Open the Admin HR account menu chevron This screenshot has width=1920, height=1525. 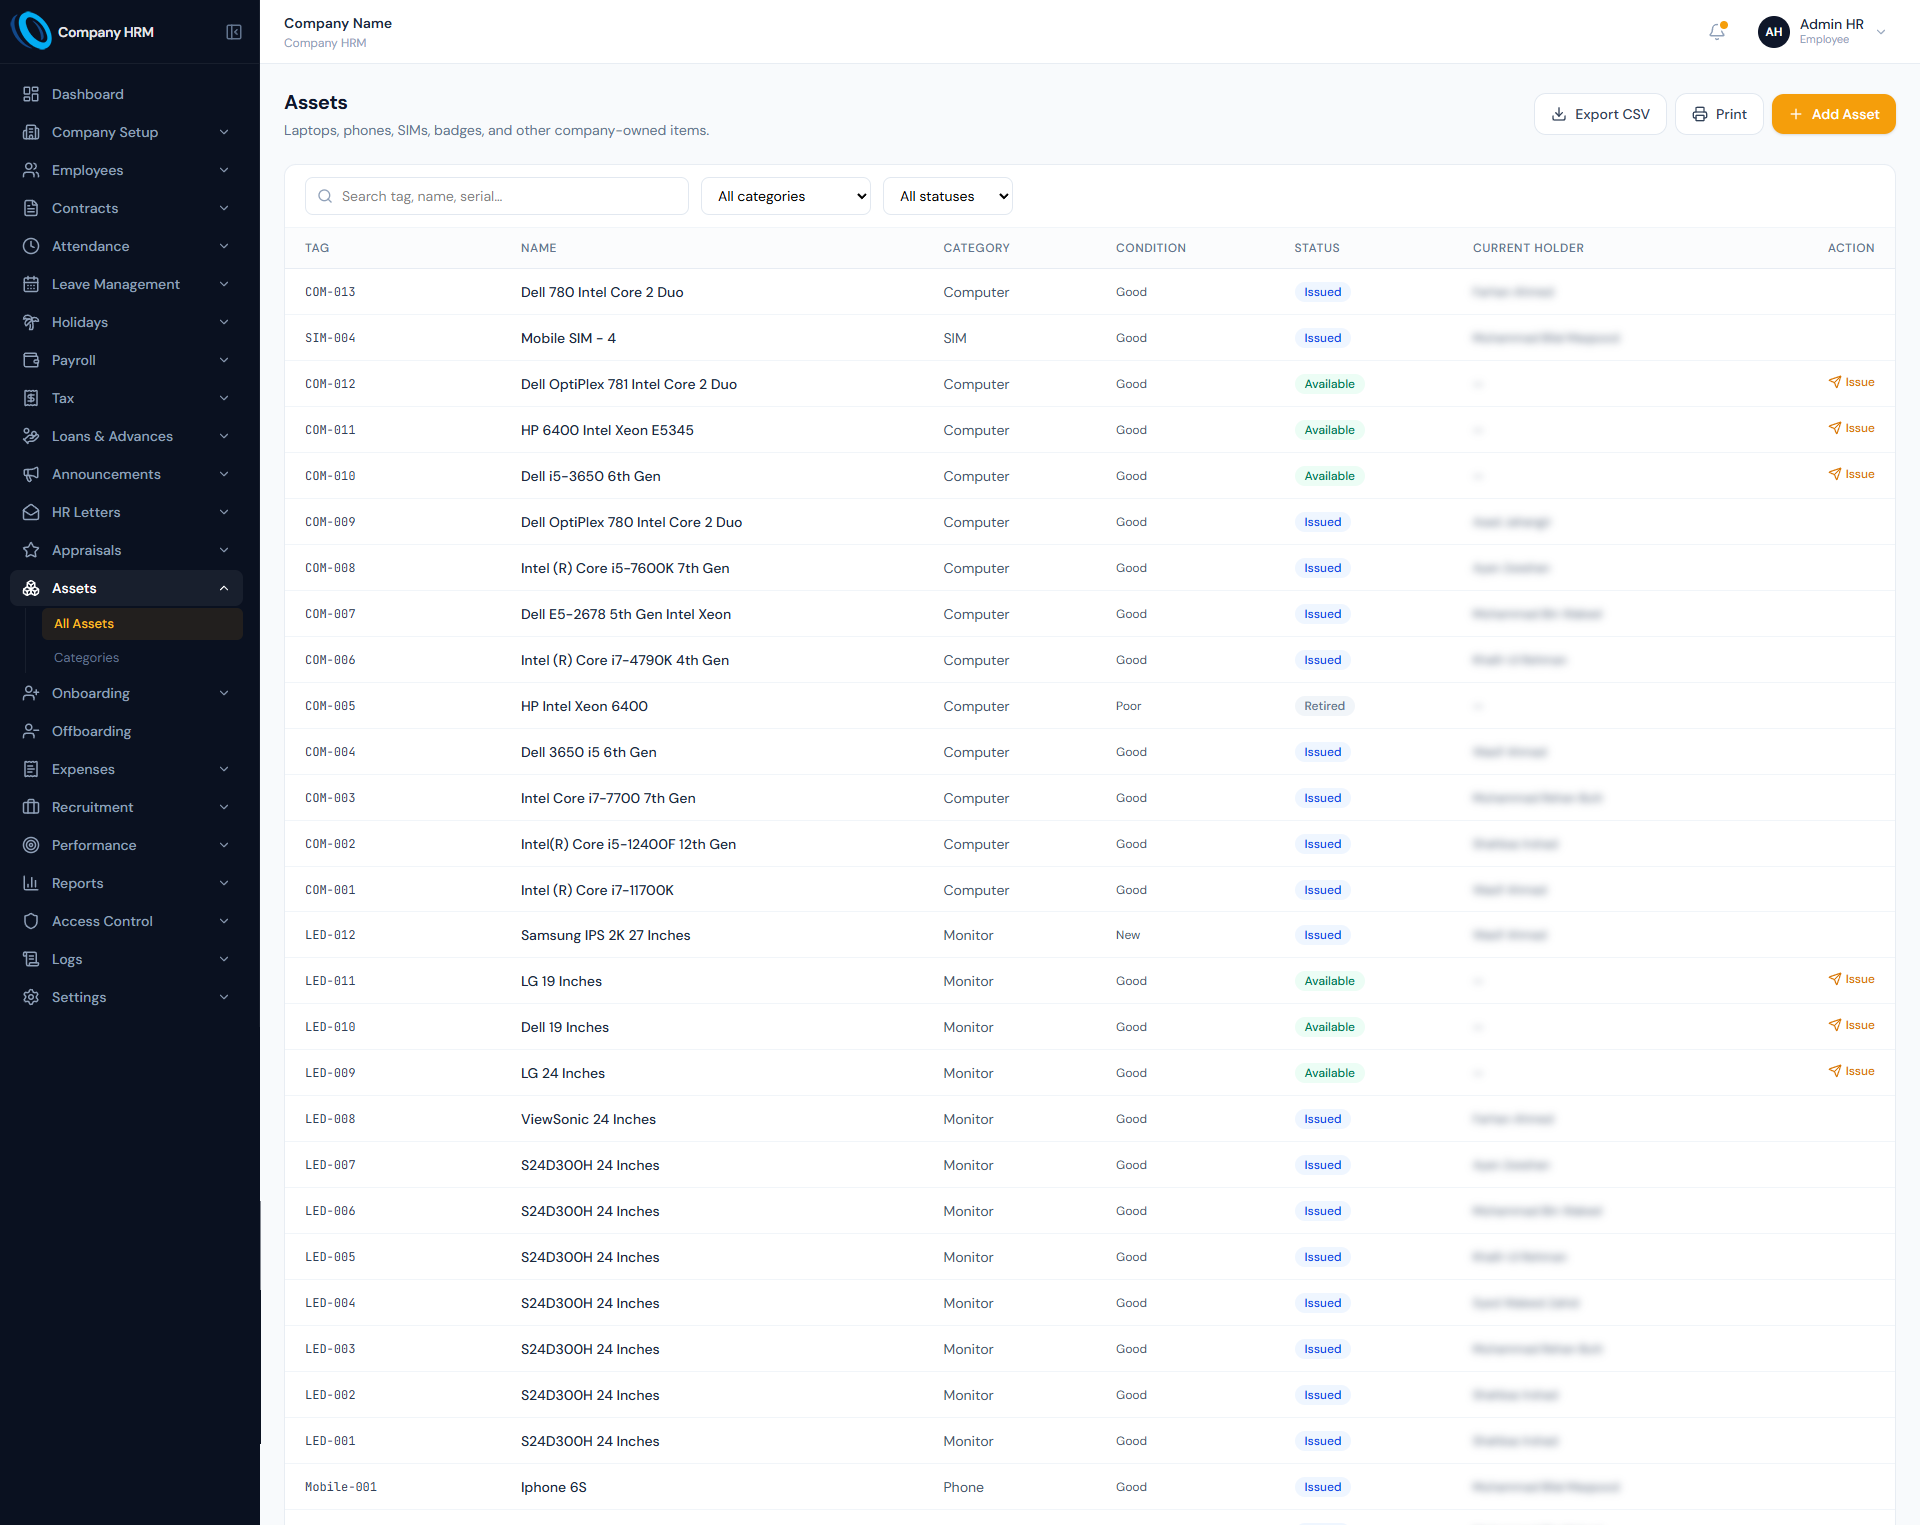pos(1881,32)
